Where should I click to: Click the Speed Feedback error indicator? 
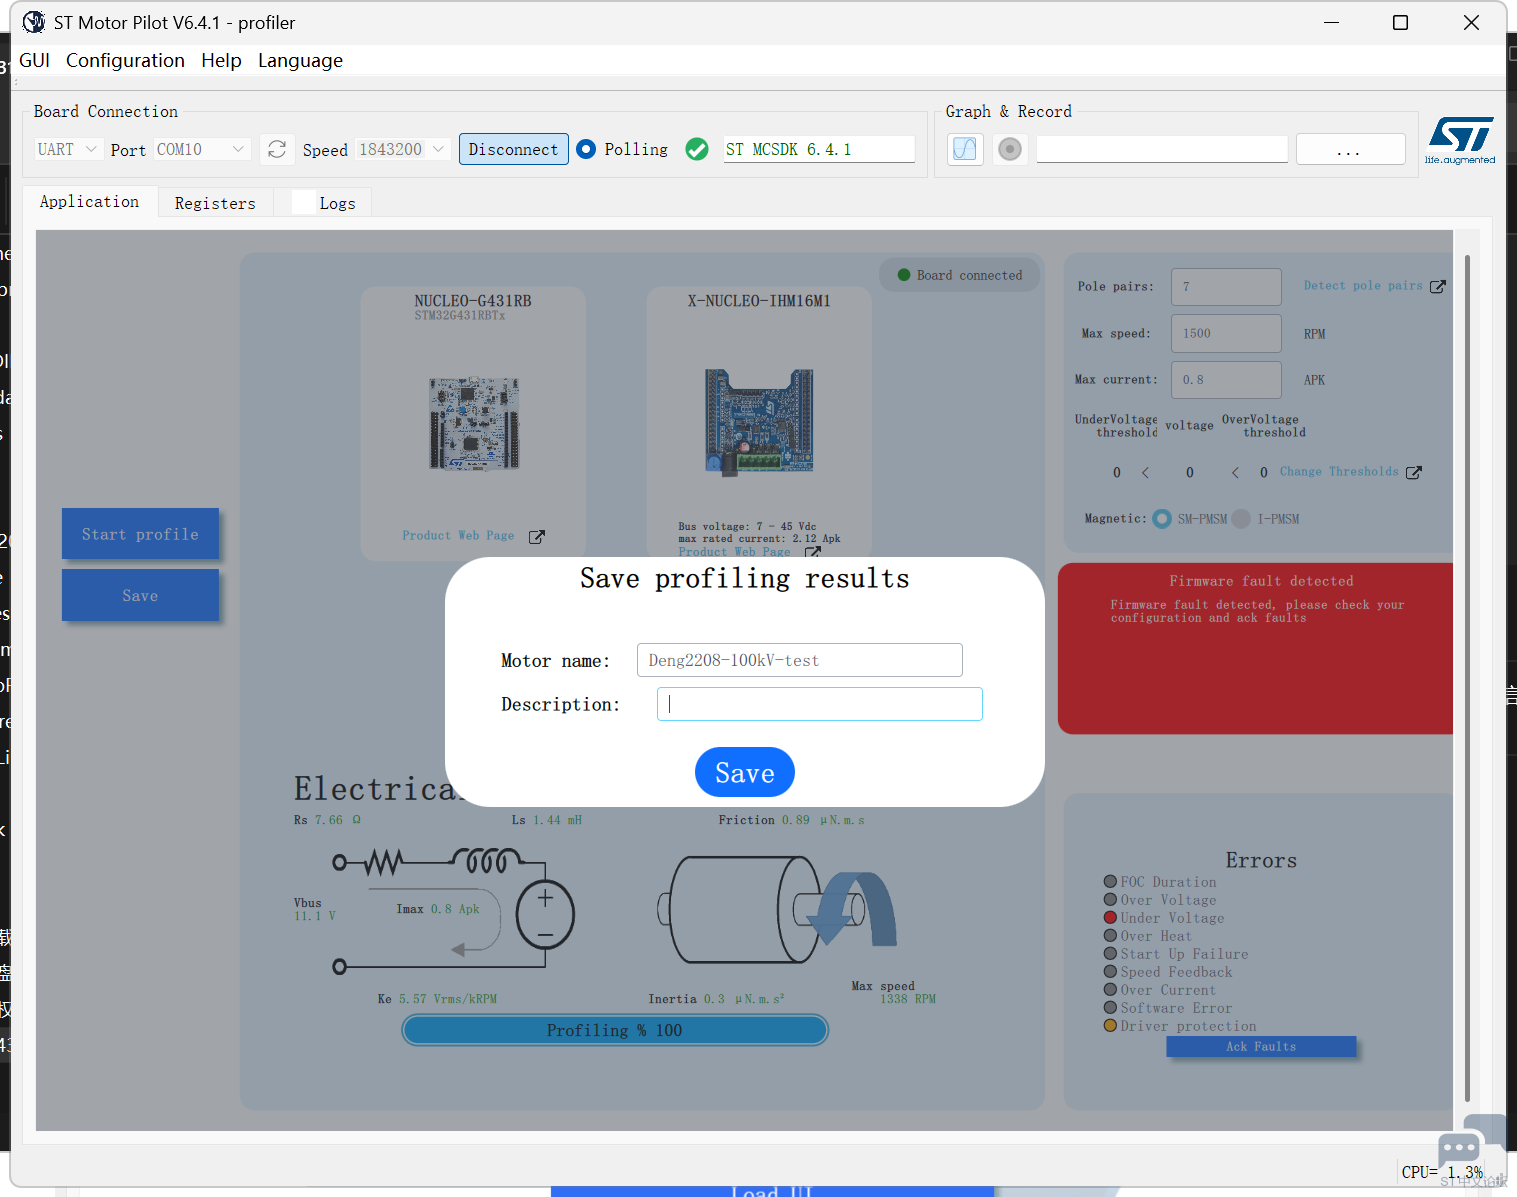tap(1110, 972)
